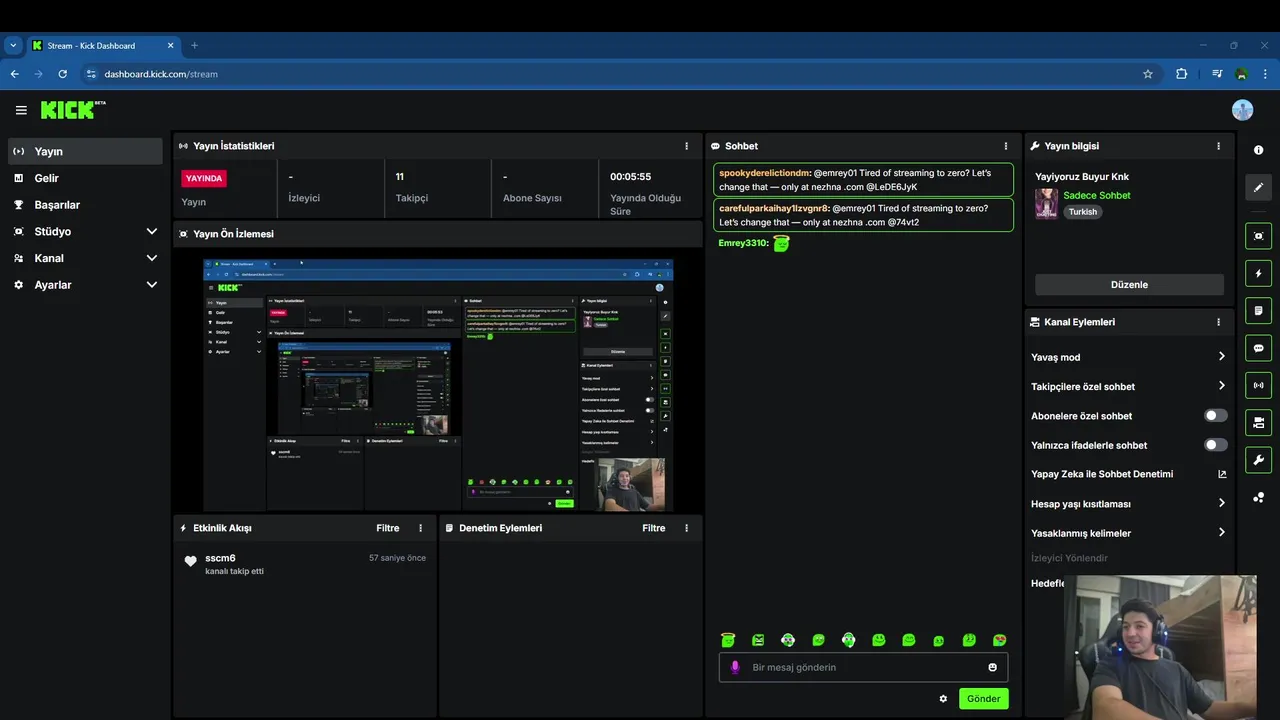Toggle the document moderation widget icon in sidebar

1258,311
